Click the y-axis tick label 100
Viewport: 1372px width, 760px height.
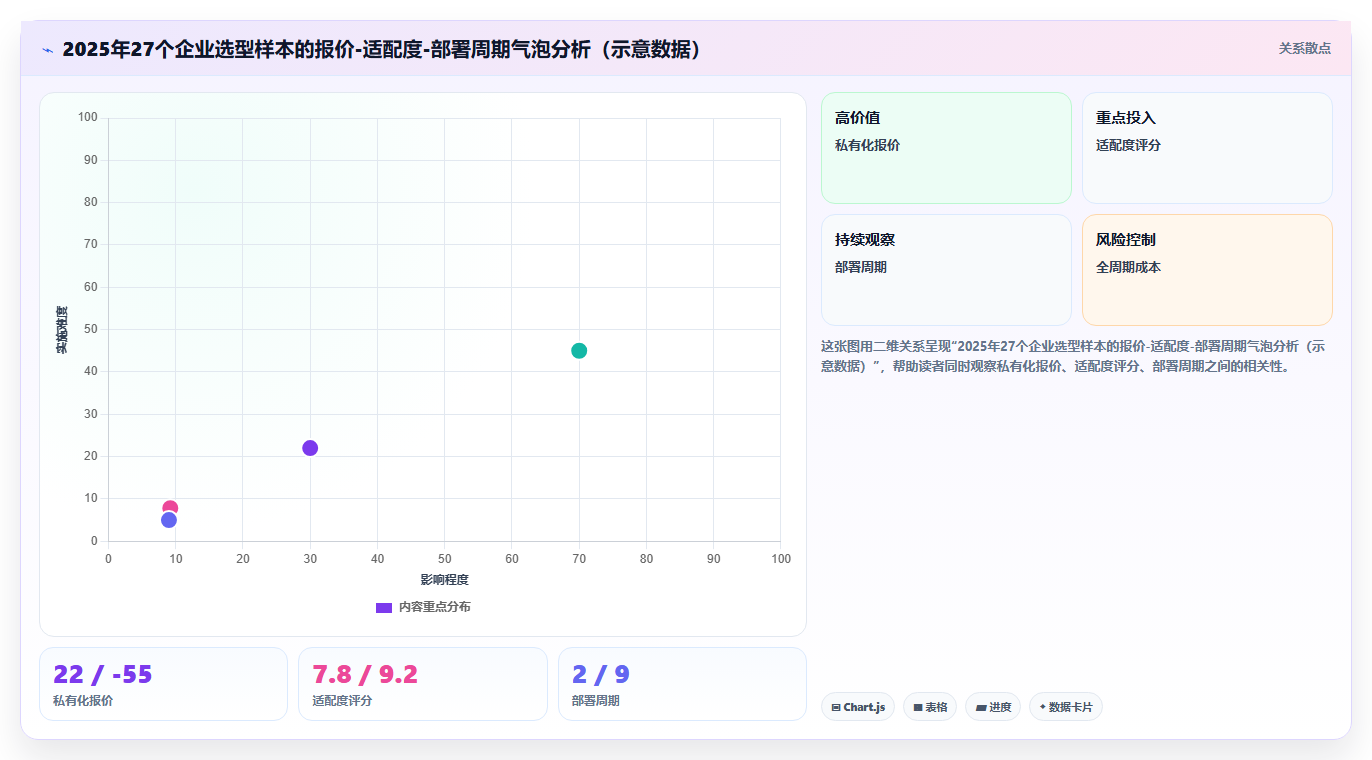(x=88, y=118)
